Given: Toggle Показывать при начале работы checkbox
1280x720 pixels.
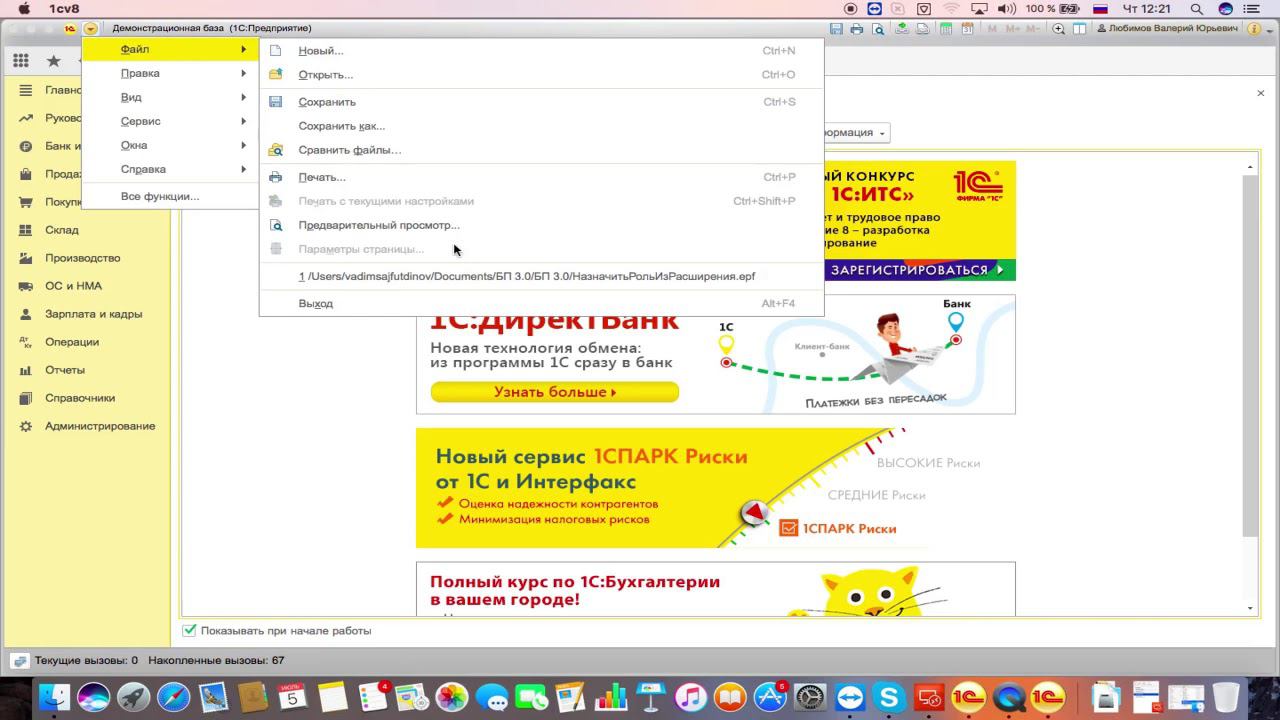Looking at the screenshot, I should [x=189, y=631].
